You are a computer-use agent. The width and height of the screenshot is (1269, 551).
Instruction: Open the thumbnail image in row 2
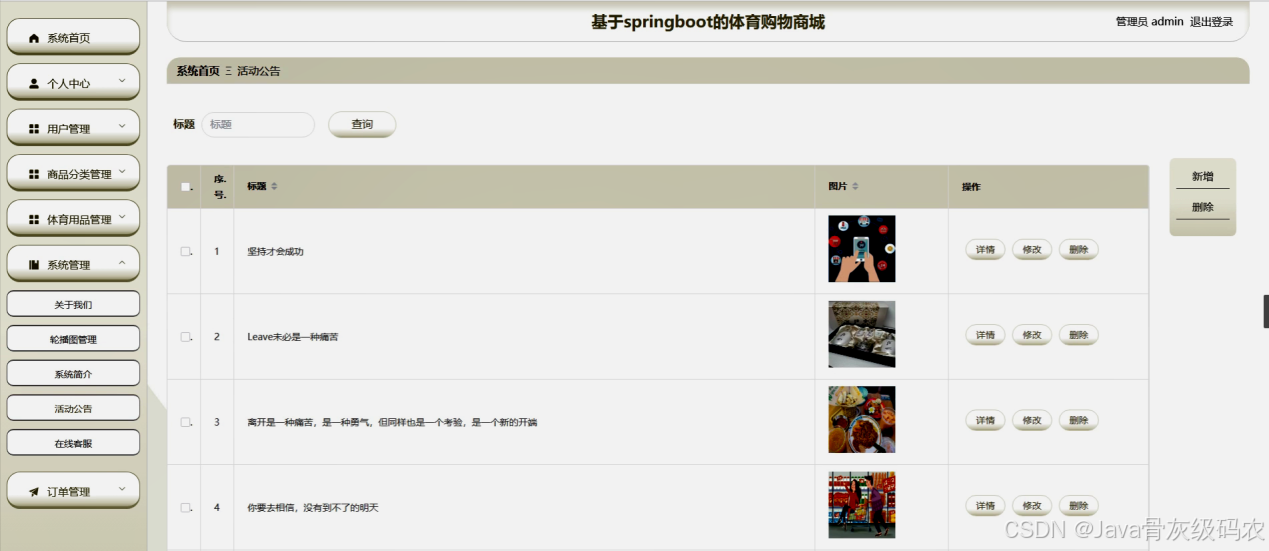862,335
